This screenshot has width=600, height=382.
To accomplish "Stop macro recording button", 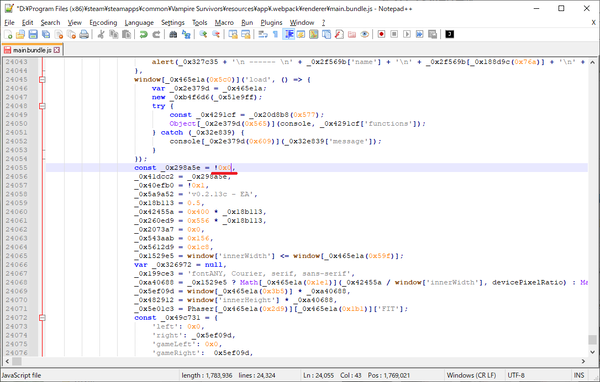I will (x=394, y=35).
